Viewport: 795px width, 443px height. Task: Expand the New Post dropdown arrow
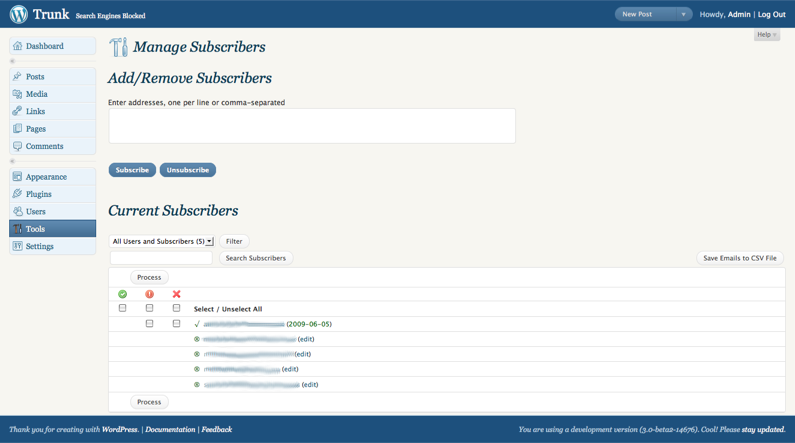click(683, 14)
